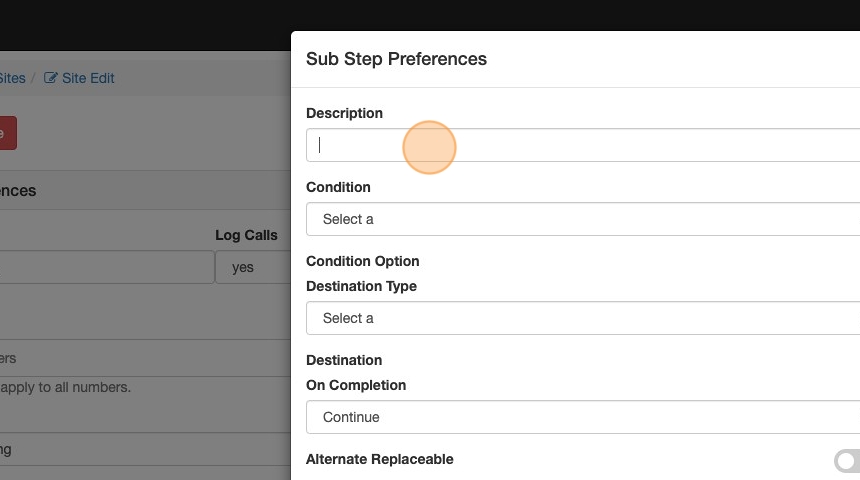Click the Site Edit pencil icon
Screen dimensions: 860x480
point(51,78)
